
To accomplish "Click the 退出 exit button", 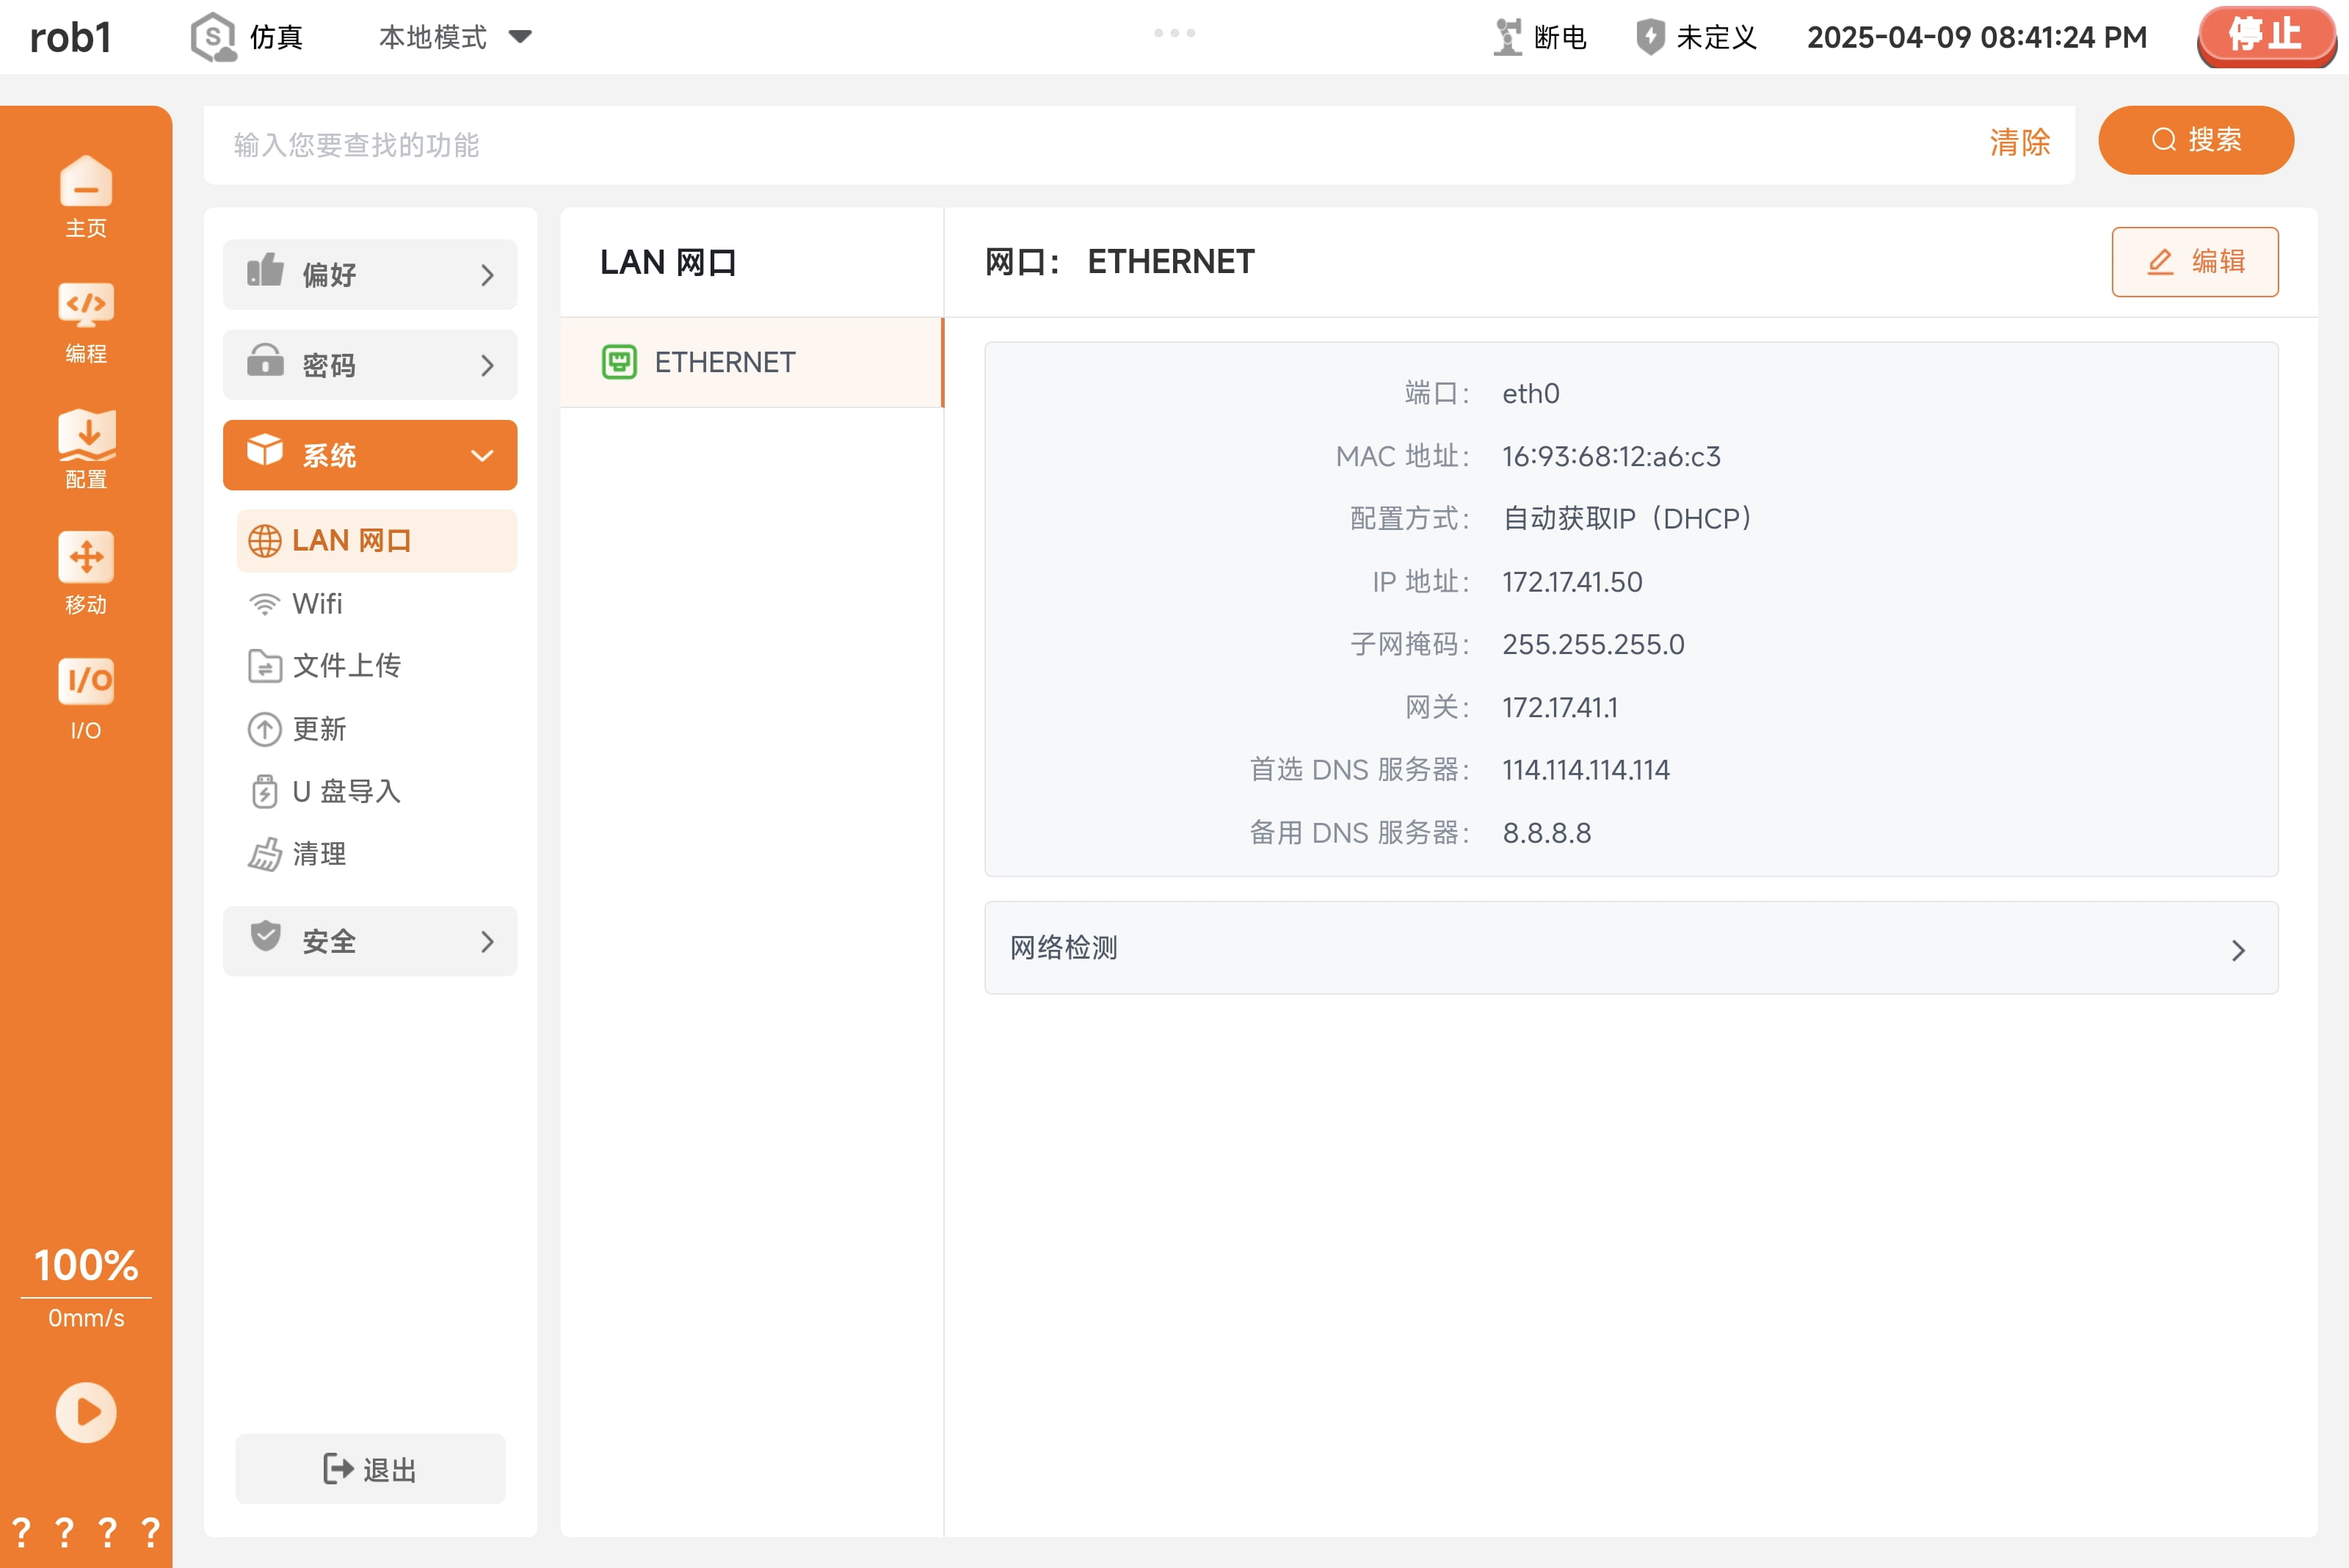I will [370, 1469].
